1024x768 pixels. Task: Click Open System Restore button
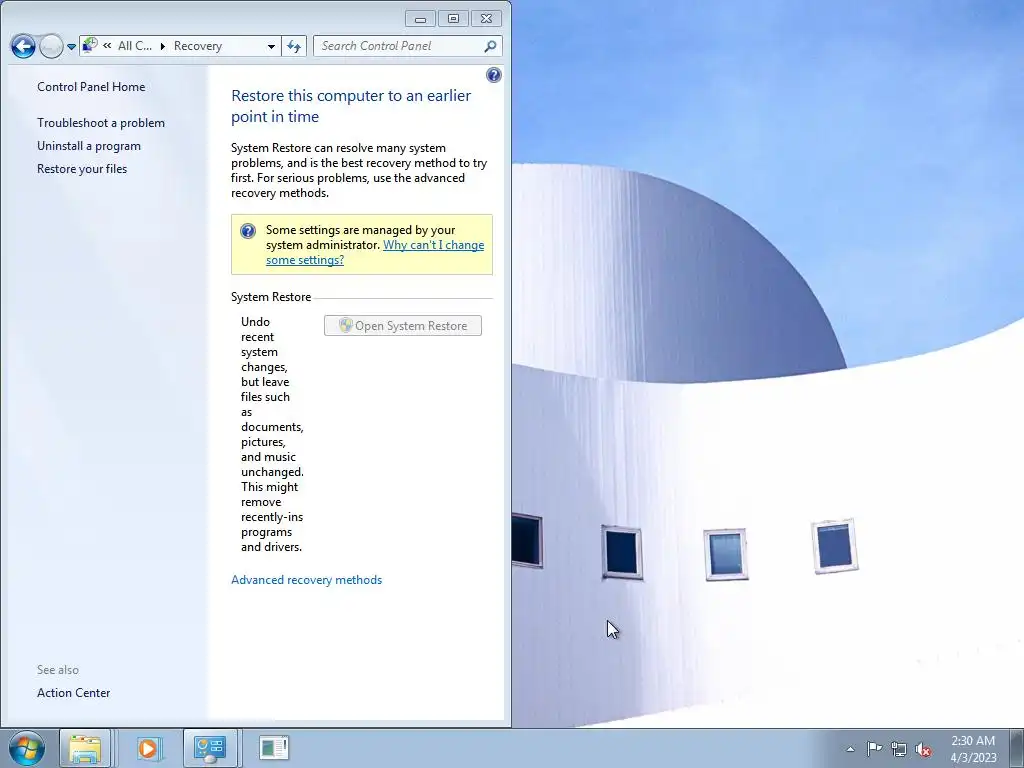tap(403, 326)
